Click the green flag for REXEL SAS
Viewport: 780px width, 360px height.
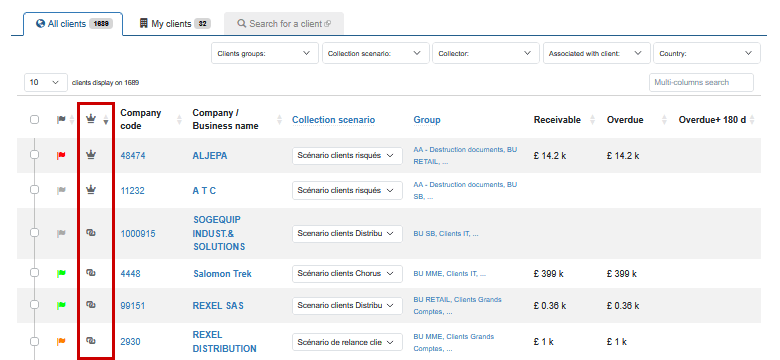pos(61,305)
